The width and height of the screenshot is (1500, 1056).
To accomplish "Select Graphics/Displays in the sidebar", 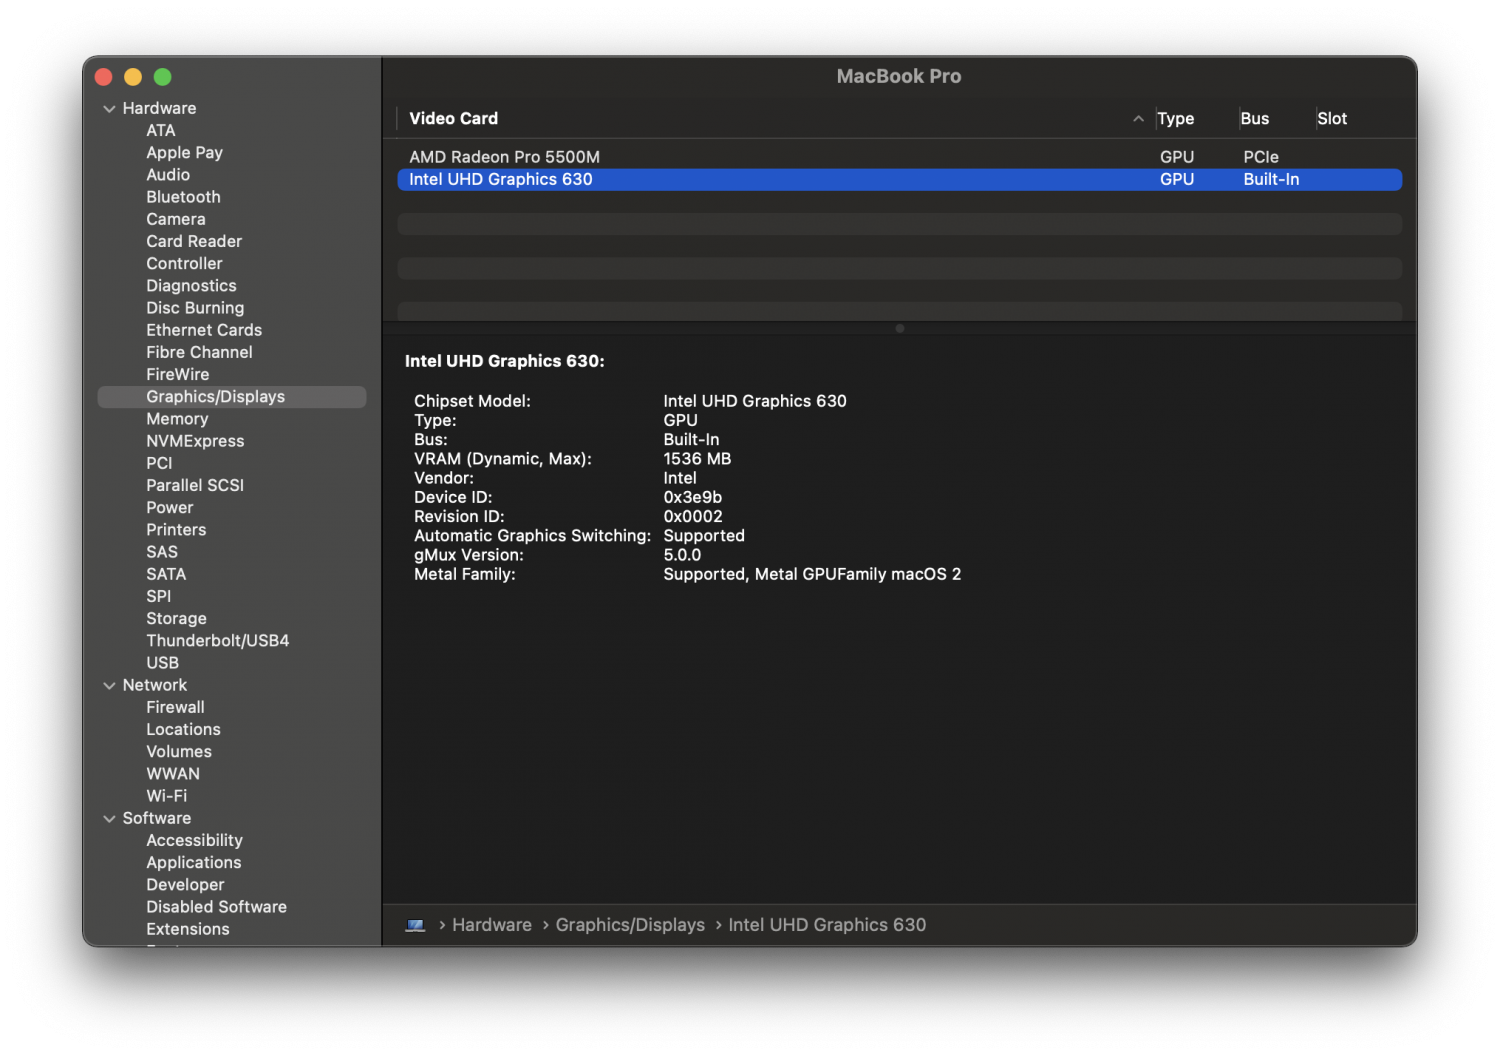I will click(x=216, y=396).
